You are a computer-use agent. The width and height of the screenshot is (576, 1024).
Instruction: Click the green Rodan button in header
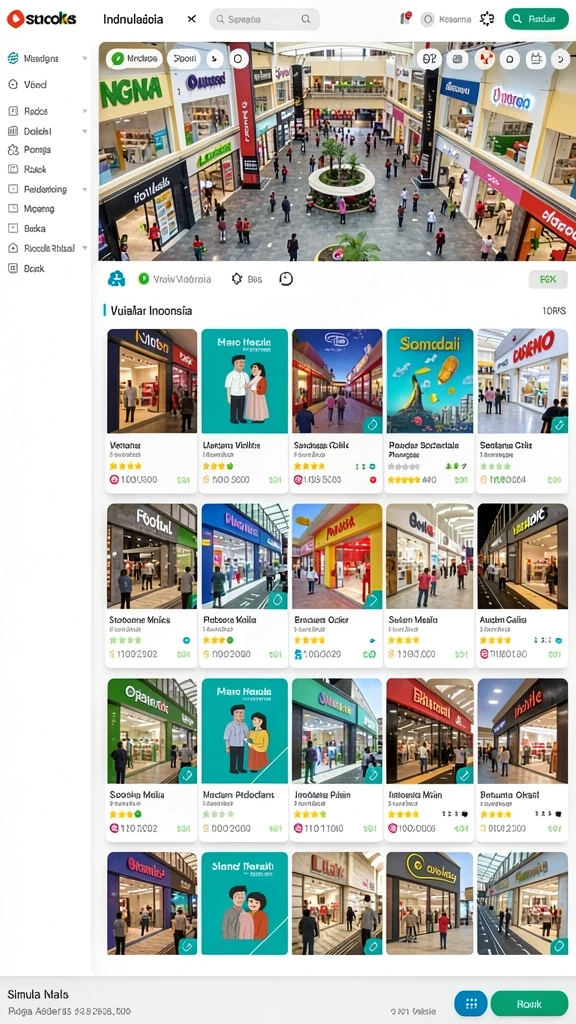click(536, 19)
